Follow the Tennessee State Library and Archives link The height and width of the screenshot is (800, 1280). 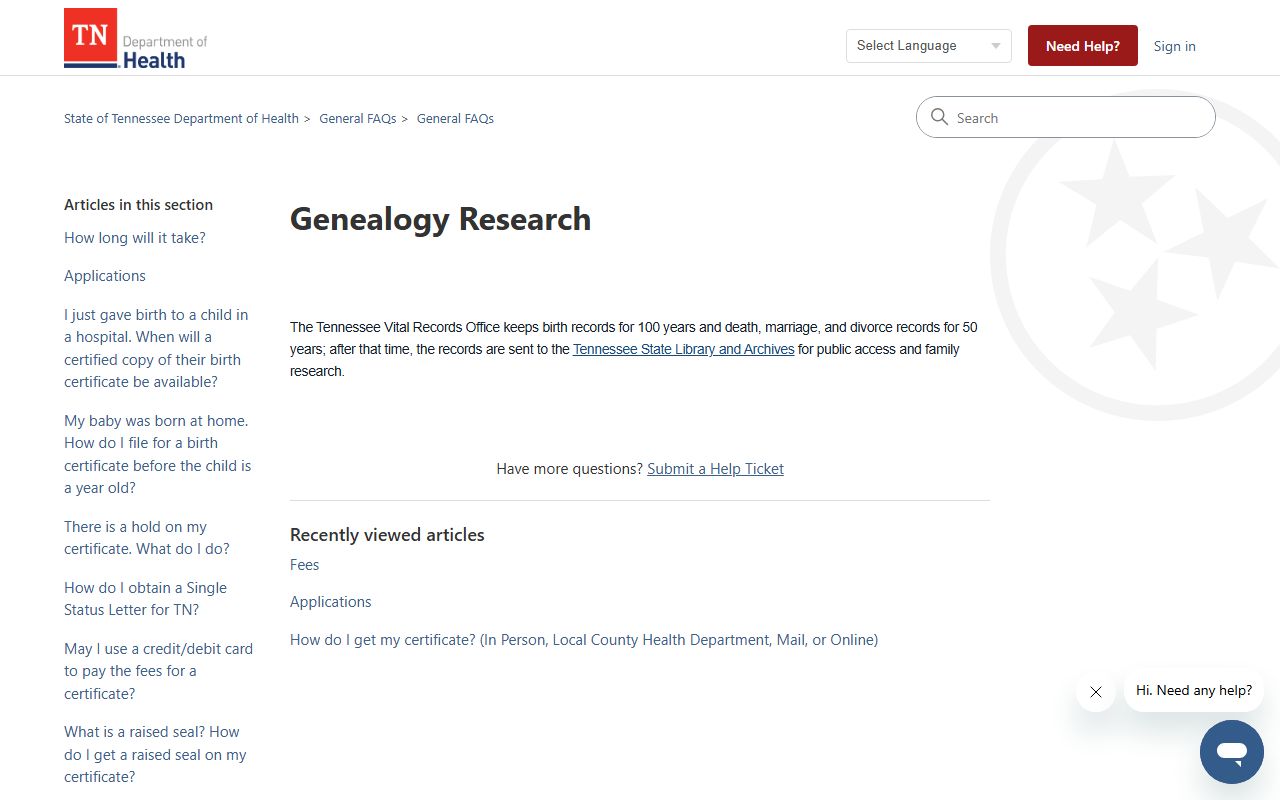pyautogui.click(x=683, y=349)
